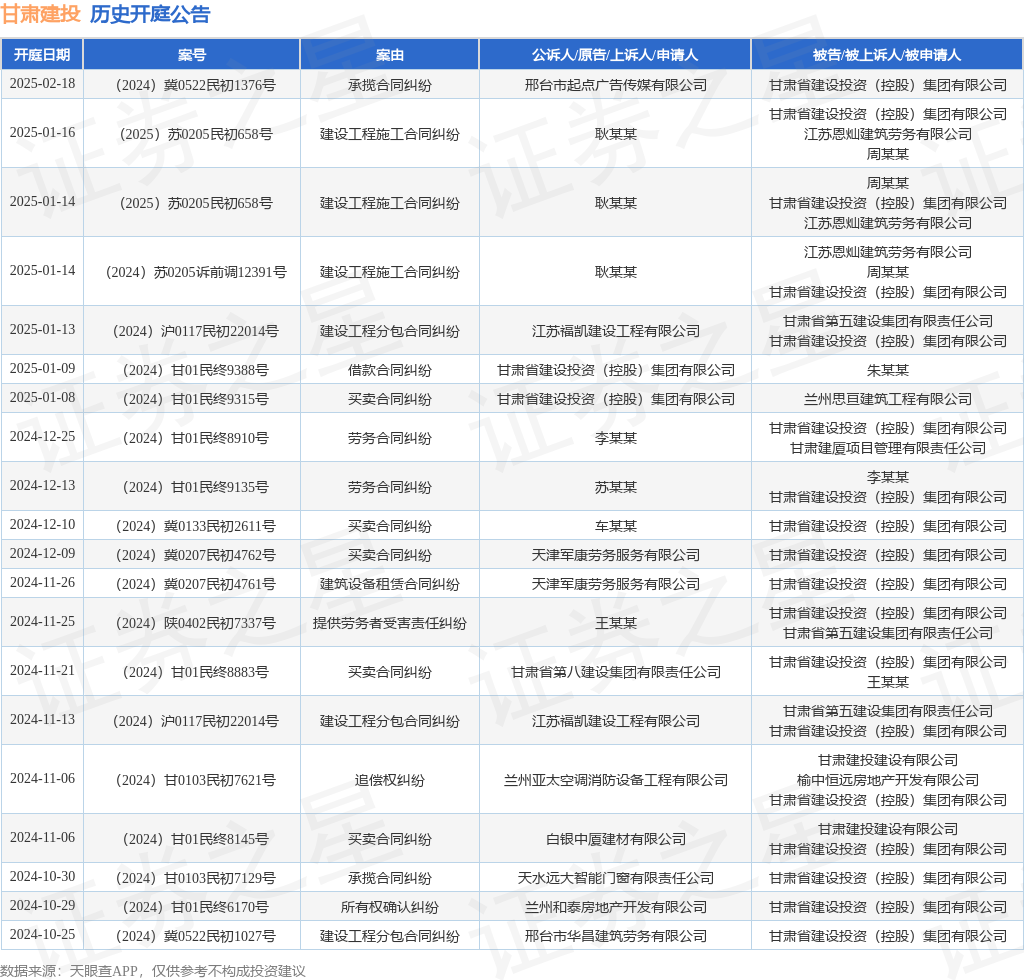
Task: Select case number 陕0402民初7337号
Action: pos(195,624)
